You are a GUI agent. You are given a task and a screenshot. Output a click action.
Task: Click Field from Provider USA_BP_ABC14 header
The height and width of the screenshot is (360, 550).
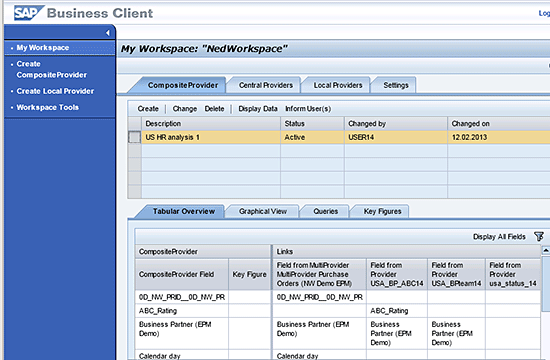coord(397,274)
